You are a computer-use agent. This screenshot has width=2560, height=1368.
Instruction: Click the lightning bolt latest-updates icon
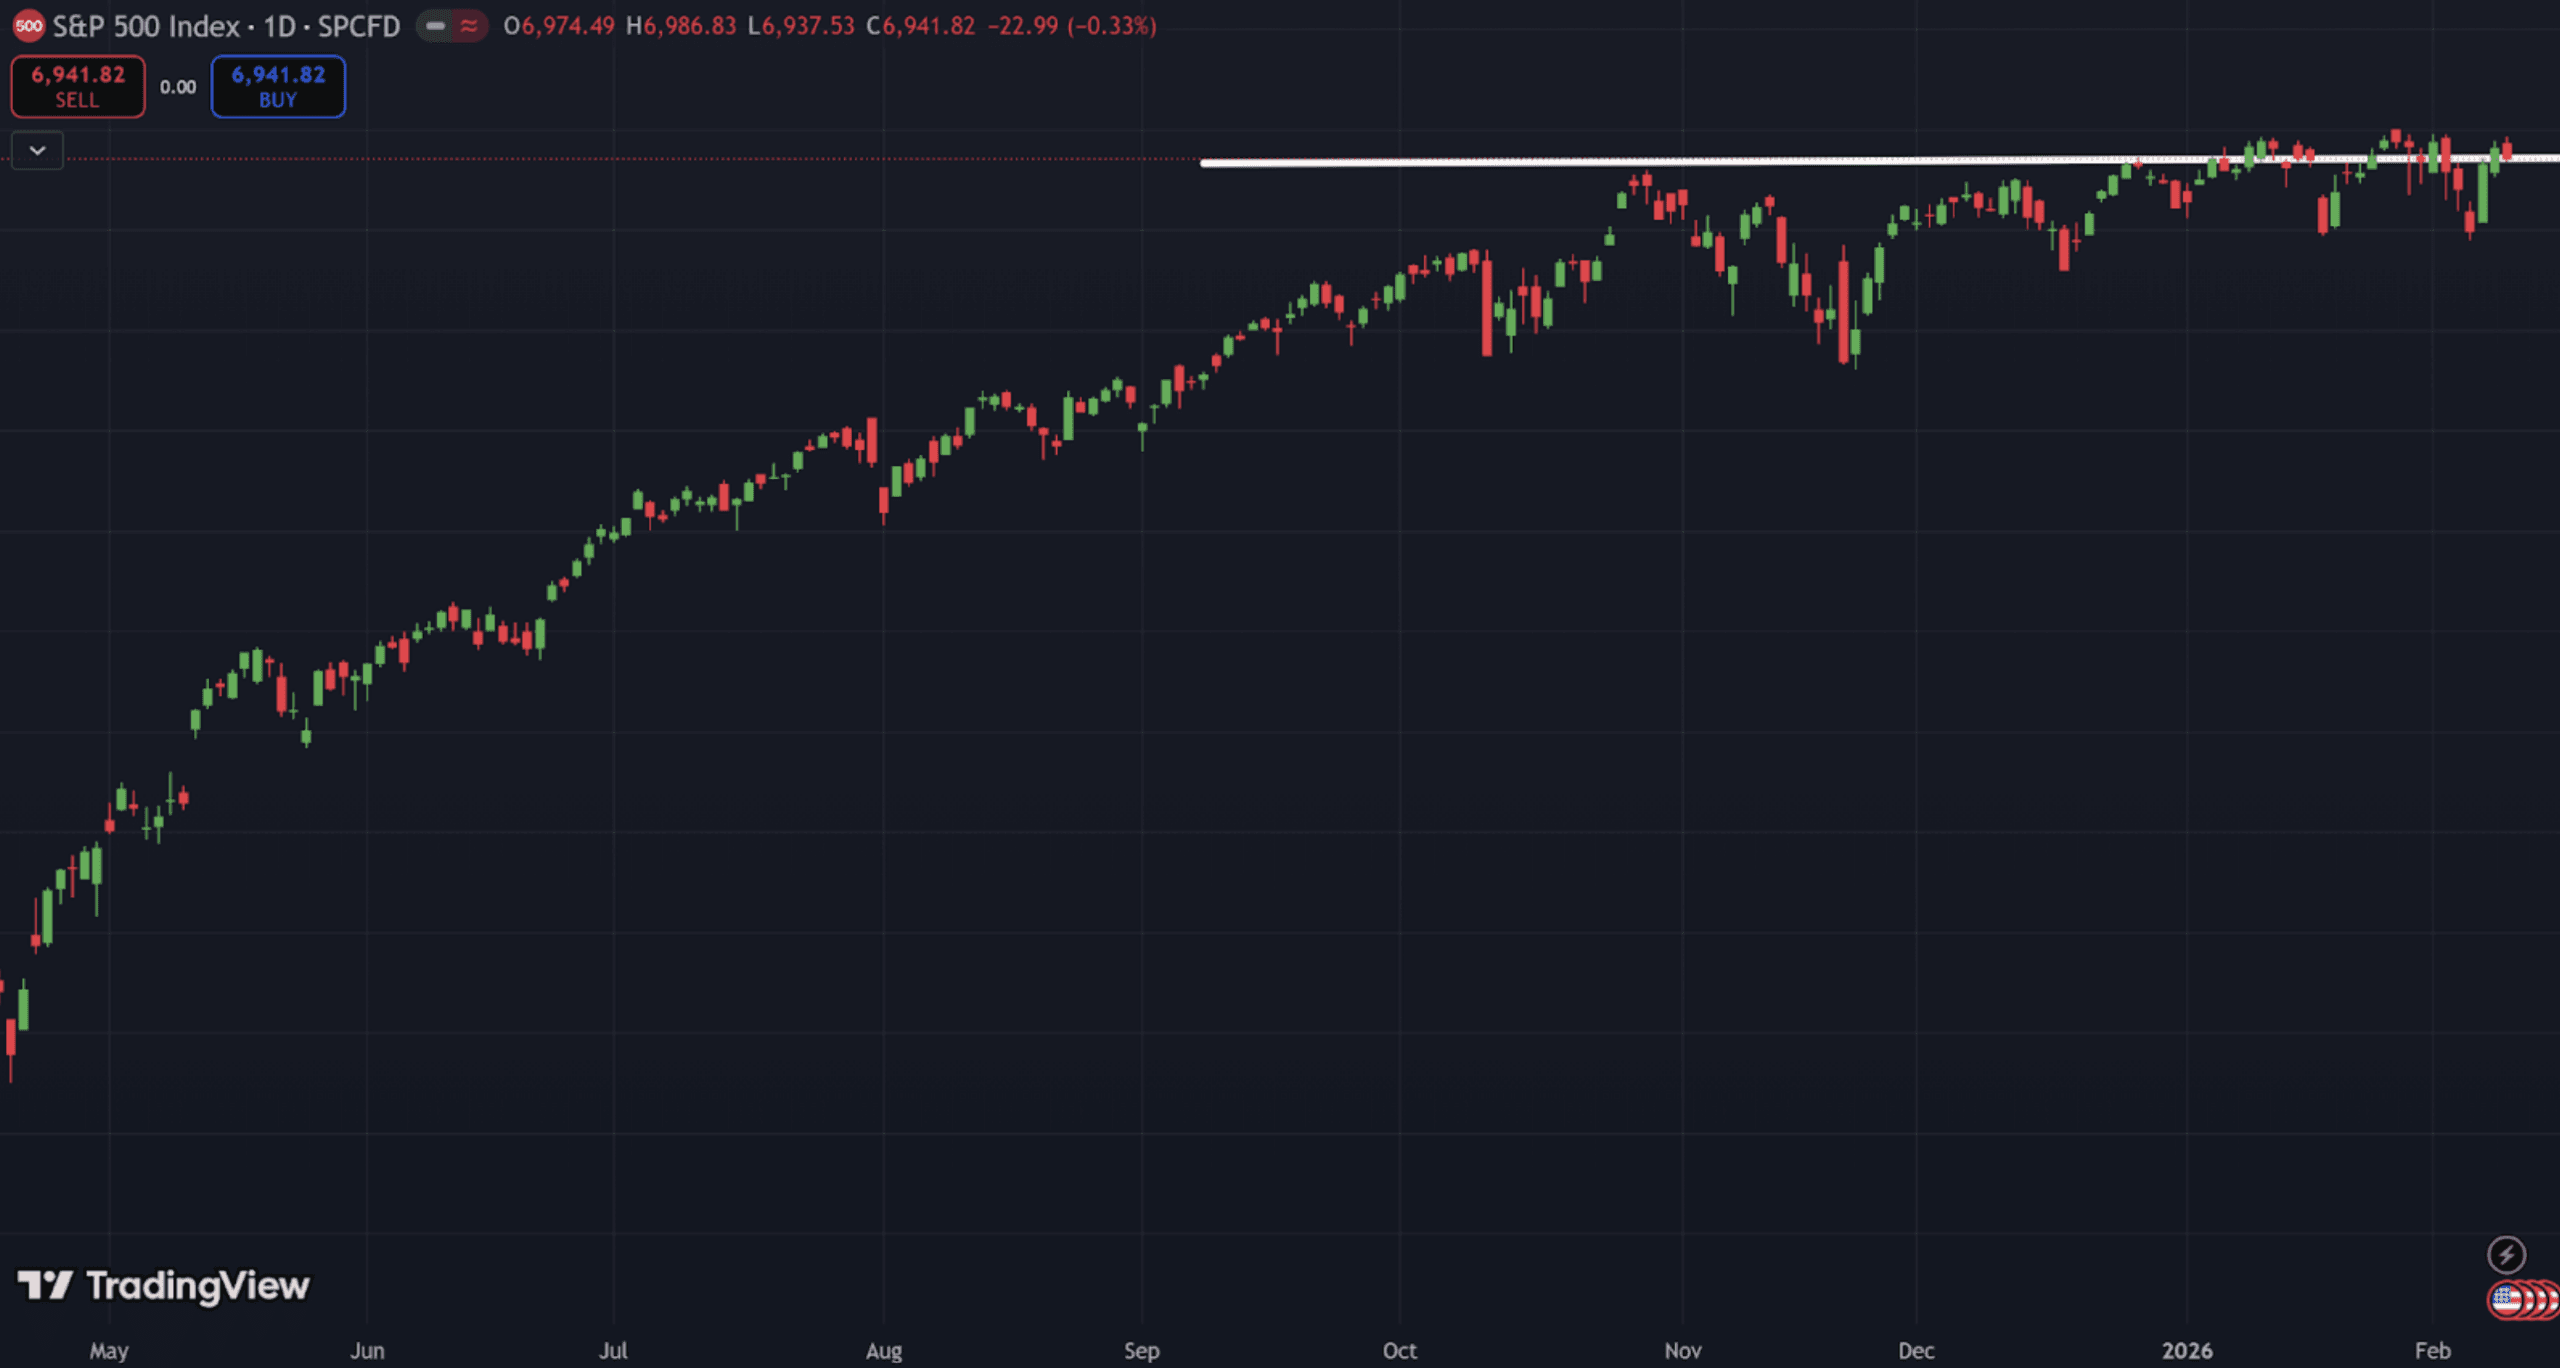click(2506, 1254)
